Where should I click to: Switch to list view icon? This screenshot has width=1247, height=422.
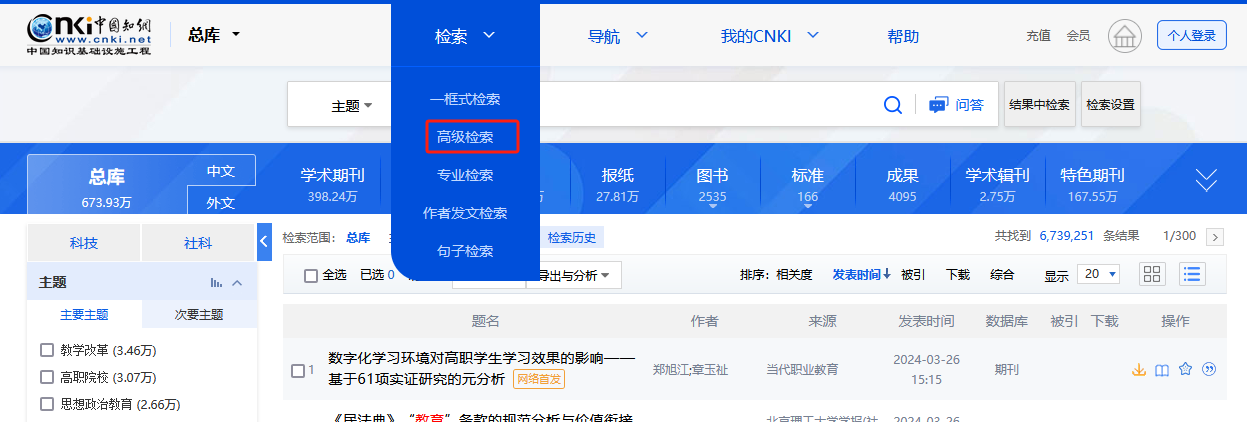tap(1192, 274)
